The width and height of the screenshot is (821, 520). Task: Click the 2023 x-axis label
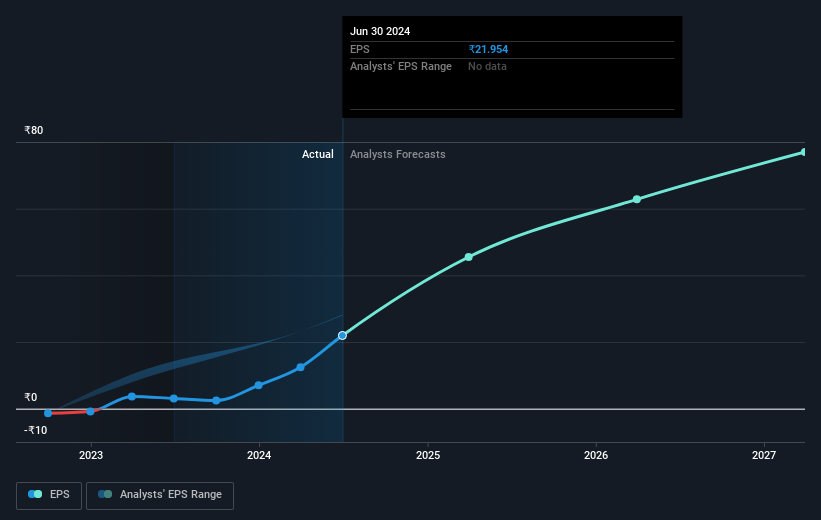pos(91,455)
